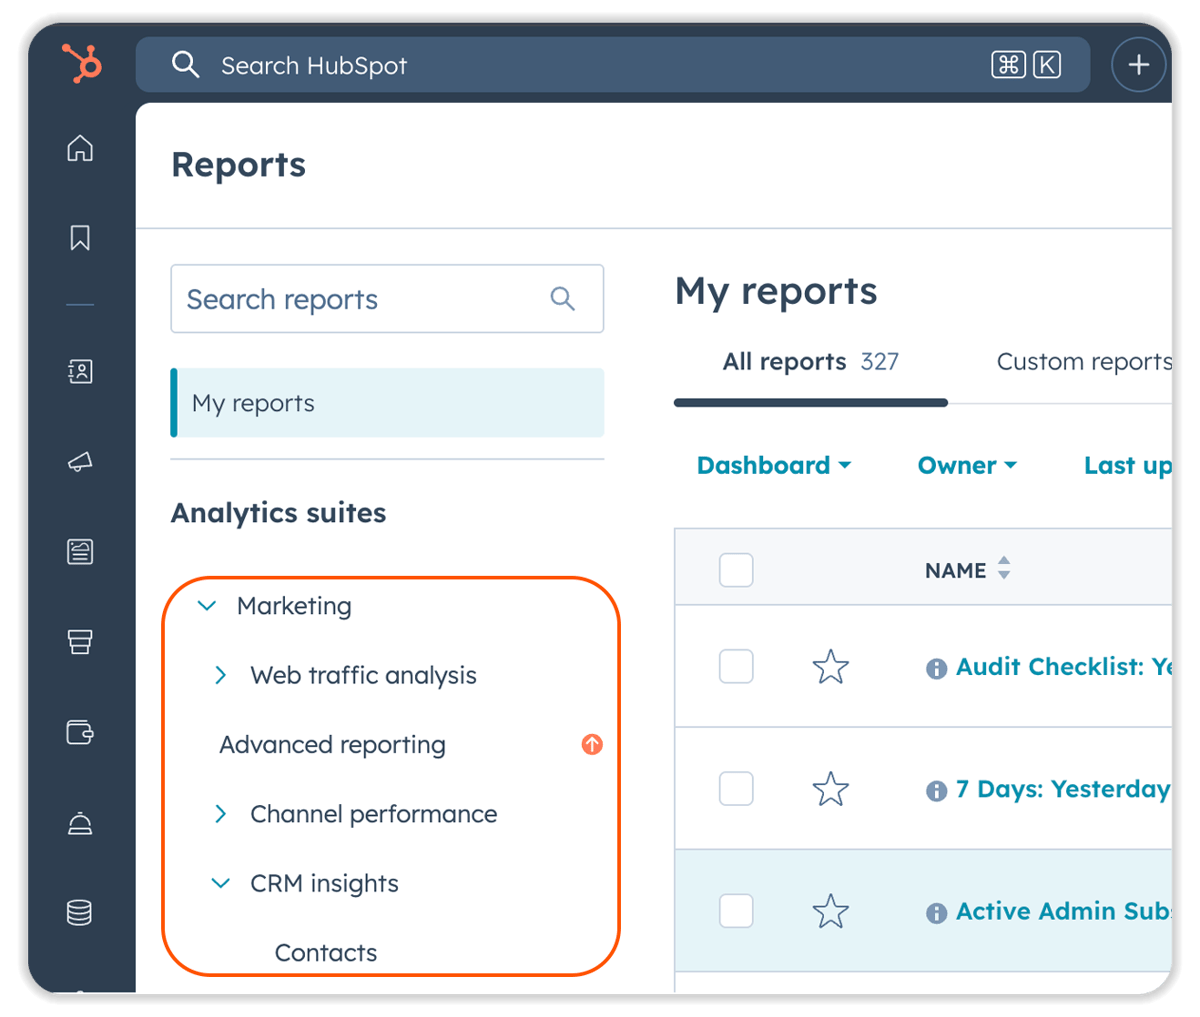Open the Commerce storefront icon in sidebar
Screen dimensions: 1200x1017
[80, 641]
